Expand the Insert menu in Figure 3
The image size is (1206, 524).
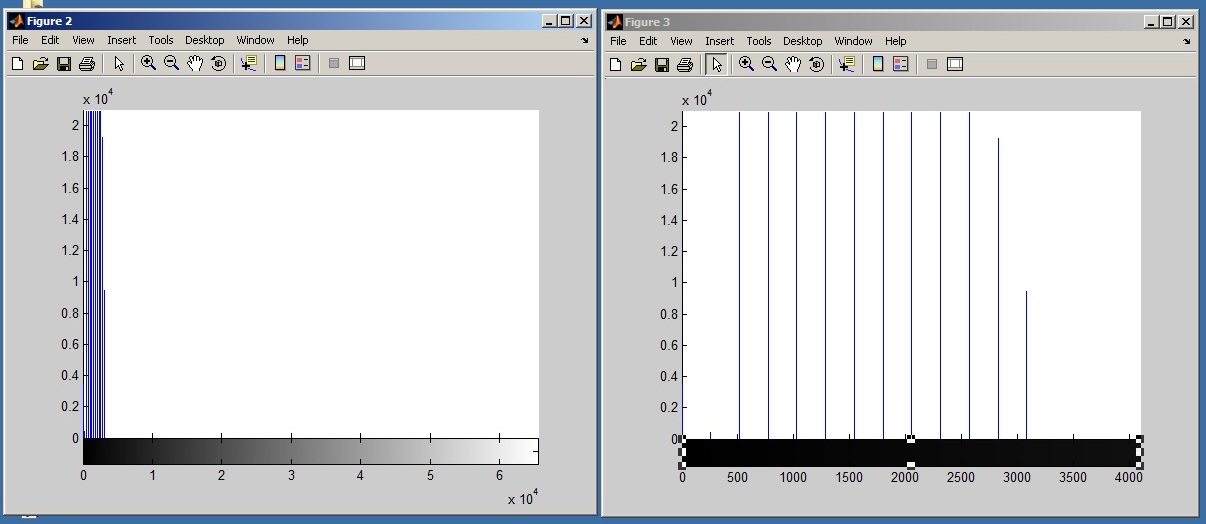coord(719,41)
